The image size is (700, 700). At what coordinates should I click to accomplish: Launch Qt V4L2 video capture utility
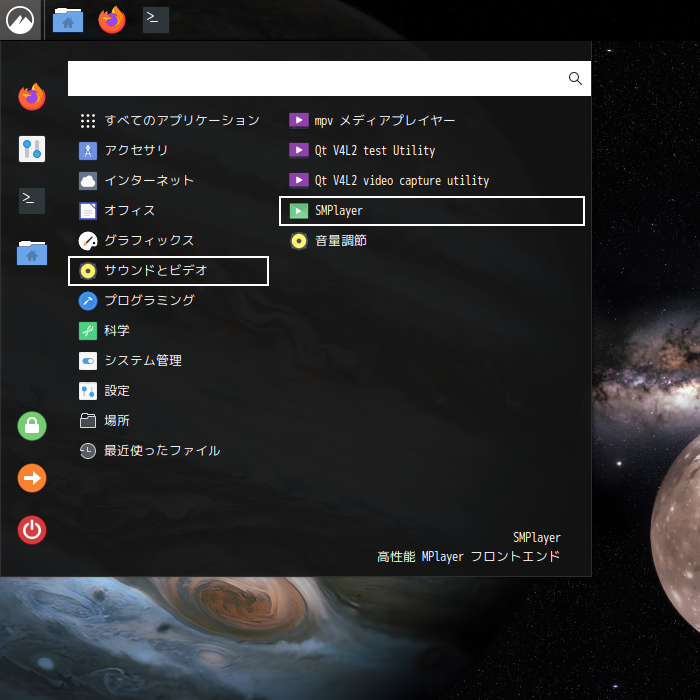tap(432, 181)
